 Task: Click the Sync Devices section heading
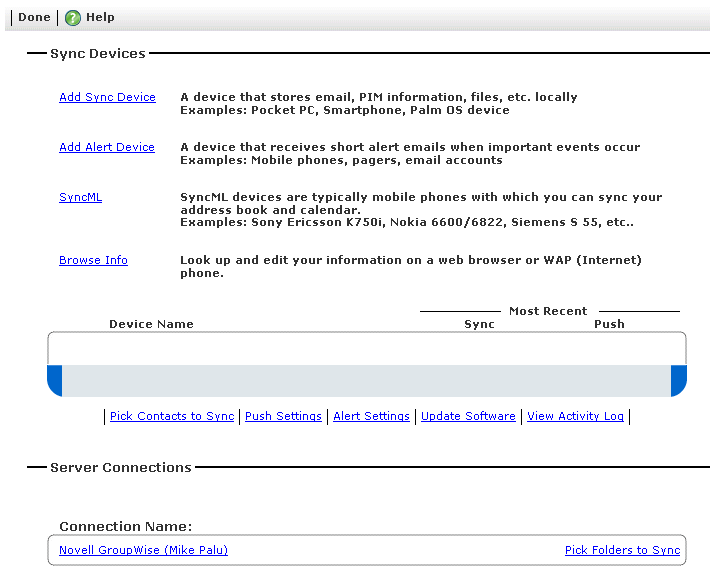point(98,53)
